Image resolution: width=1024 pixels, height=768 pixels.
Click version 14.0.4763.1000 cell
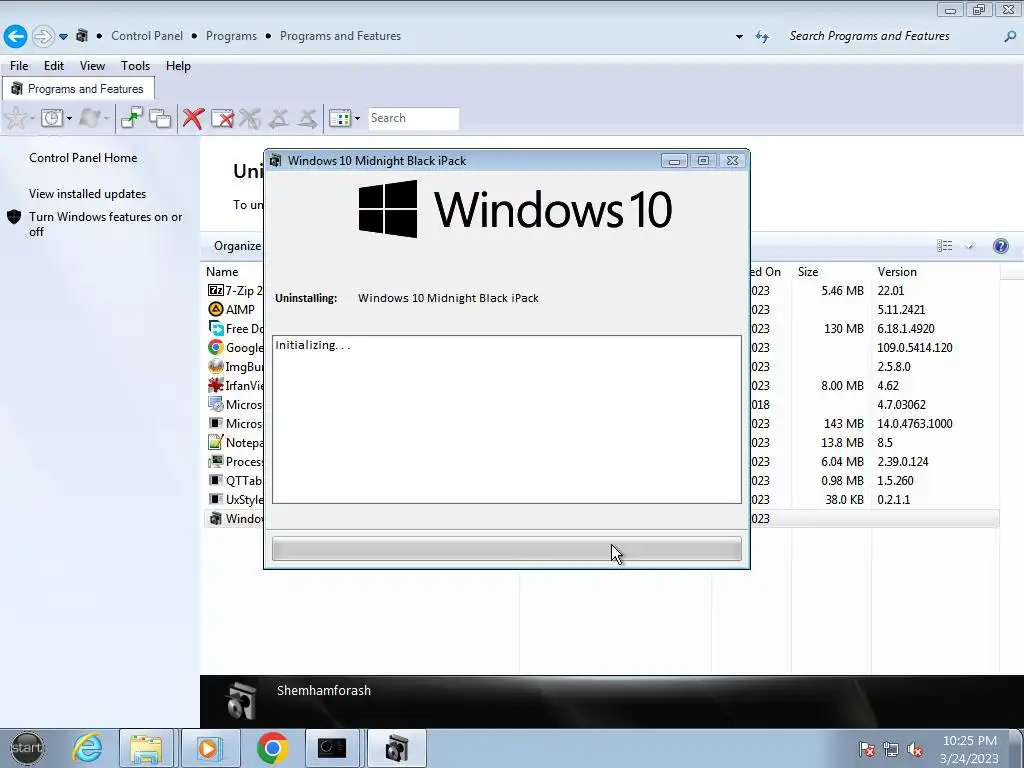coord(915,423)
